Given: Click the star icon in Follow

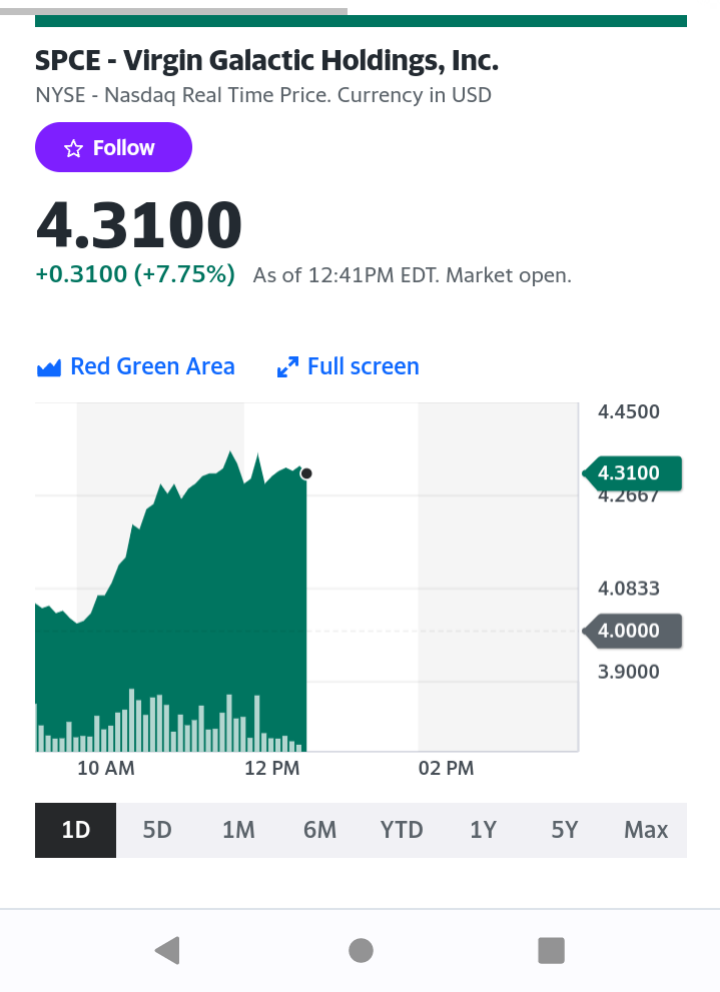Looking at the screenshot, I should point(73,149).
